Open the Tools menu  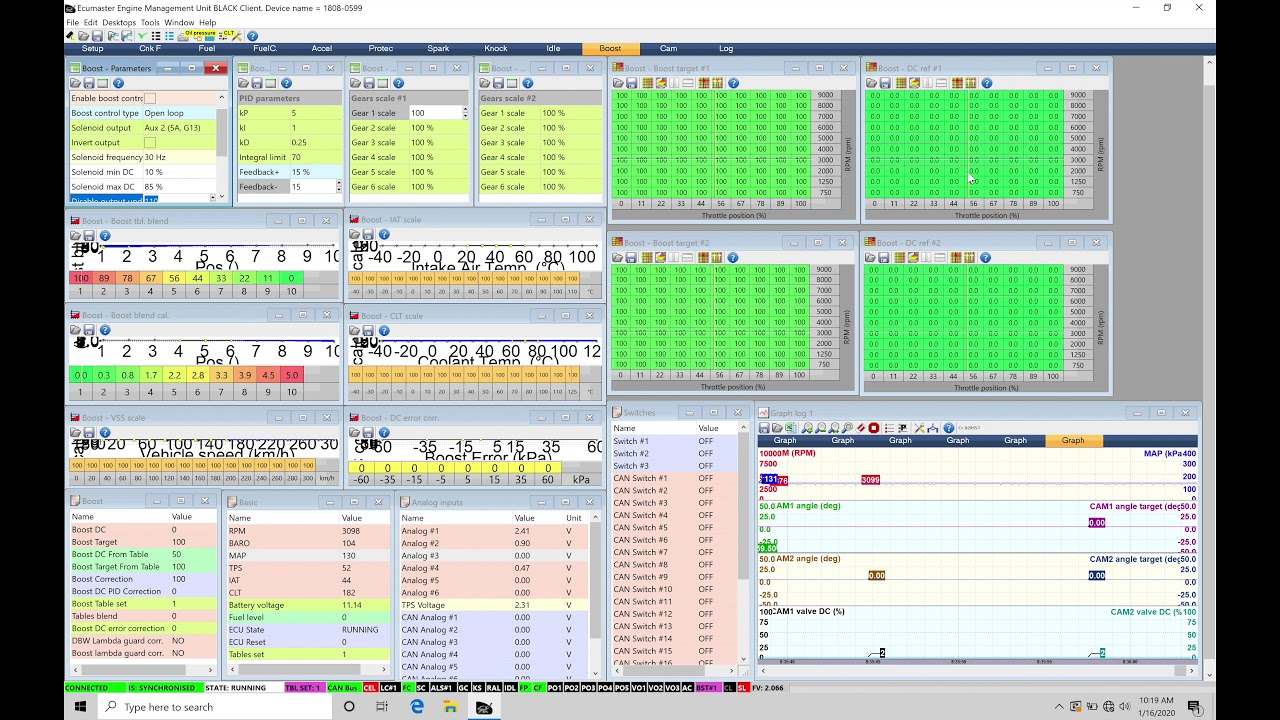click(150, 22)
